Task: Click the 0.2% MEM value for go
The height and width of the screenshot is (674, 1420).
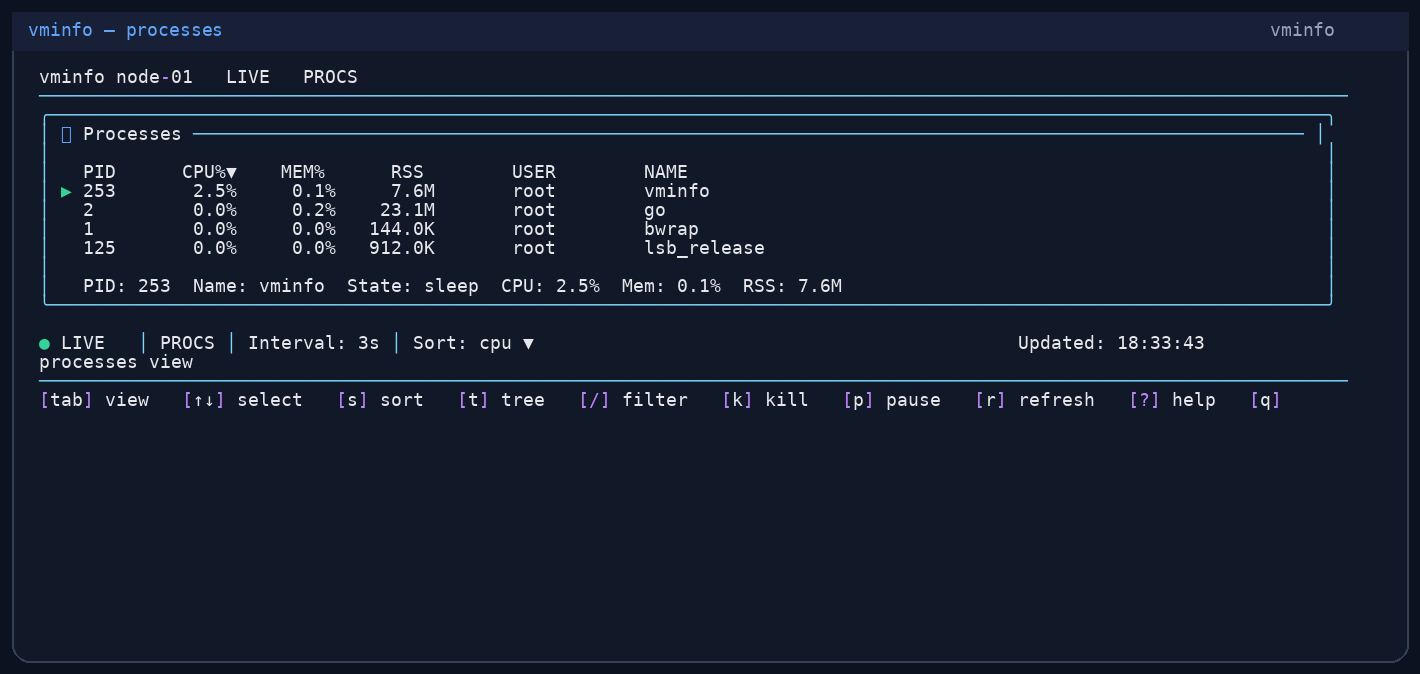Action: pyautogui.click(x=314, y=210)
